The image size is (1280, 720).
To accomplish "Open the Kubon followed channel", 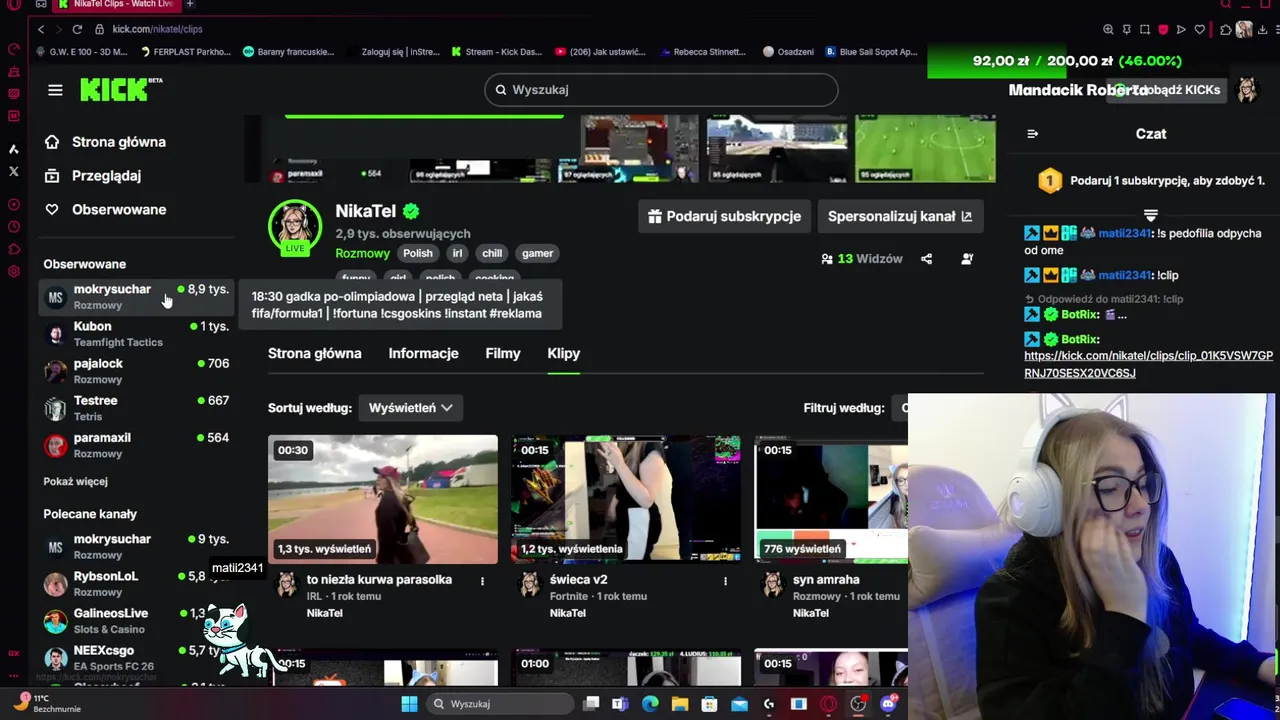I will (x=136, y=333).
